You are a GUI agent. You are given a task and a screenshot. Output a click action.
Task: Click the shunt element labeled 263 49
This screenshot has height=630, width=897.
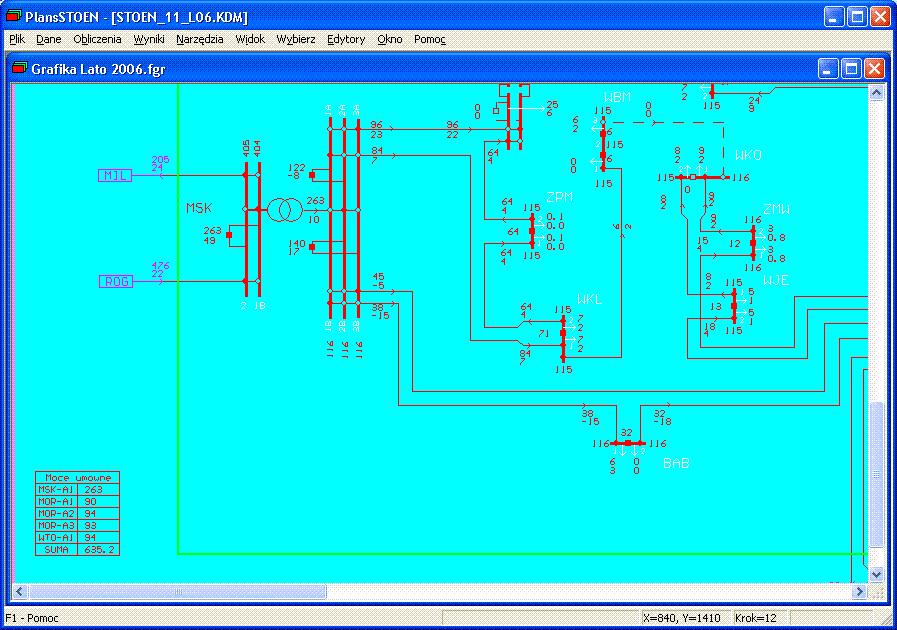[229, 235]
